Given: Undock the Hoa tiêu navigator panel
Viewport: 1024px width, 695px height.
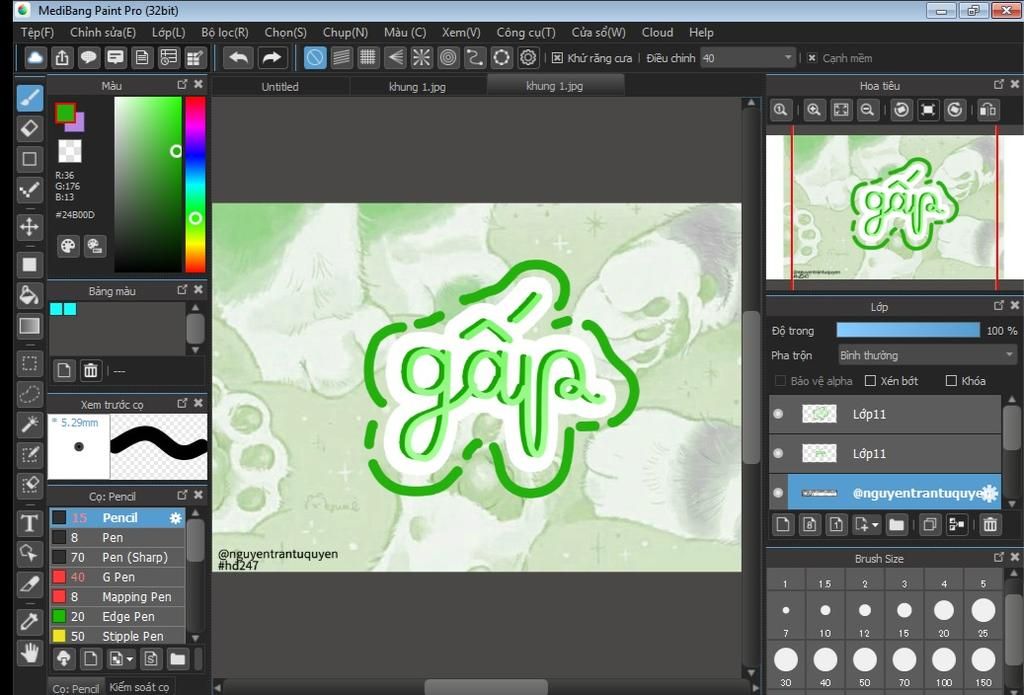Looking at the screenshot, I should tap(999, 84).
